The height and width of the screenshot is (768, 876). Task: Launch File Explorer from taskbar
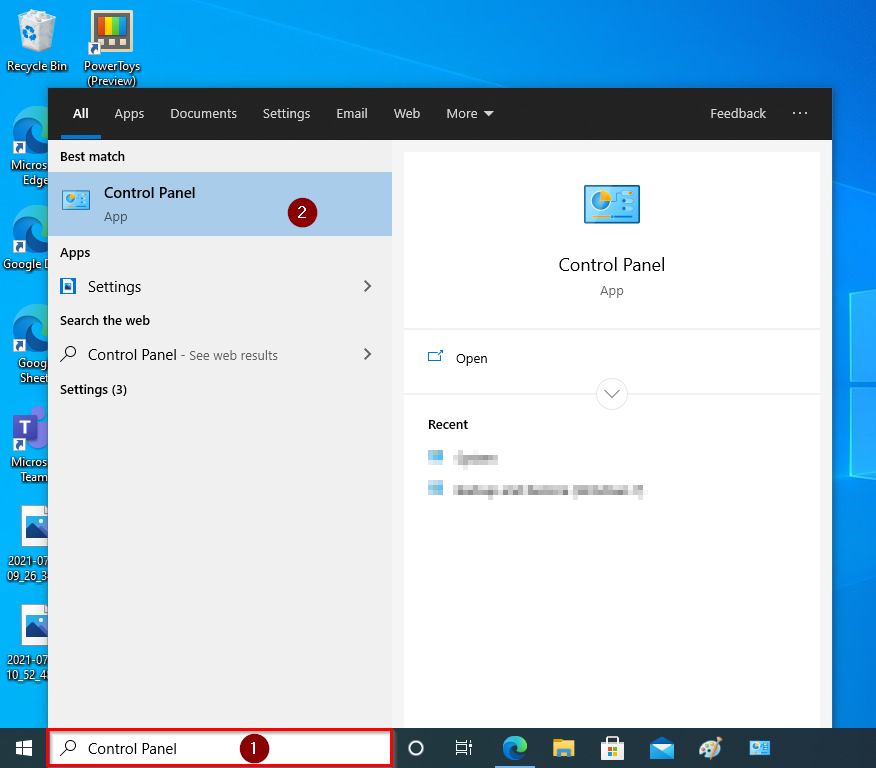click(564, 748)
